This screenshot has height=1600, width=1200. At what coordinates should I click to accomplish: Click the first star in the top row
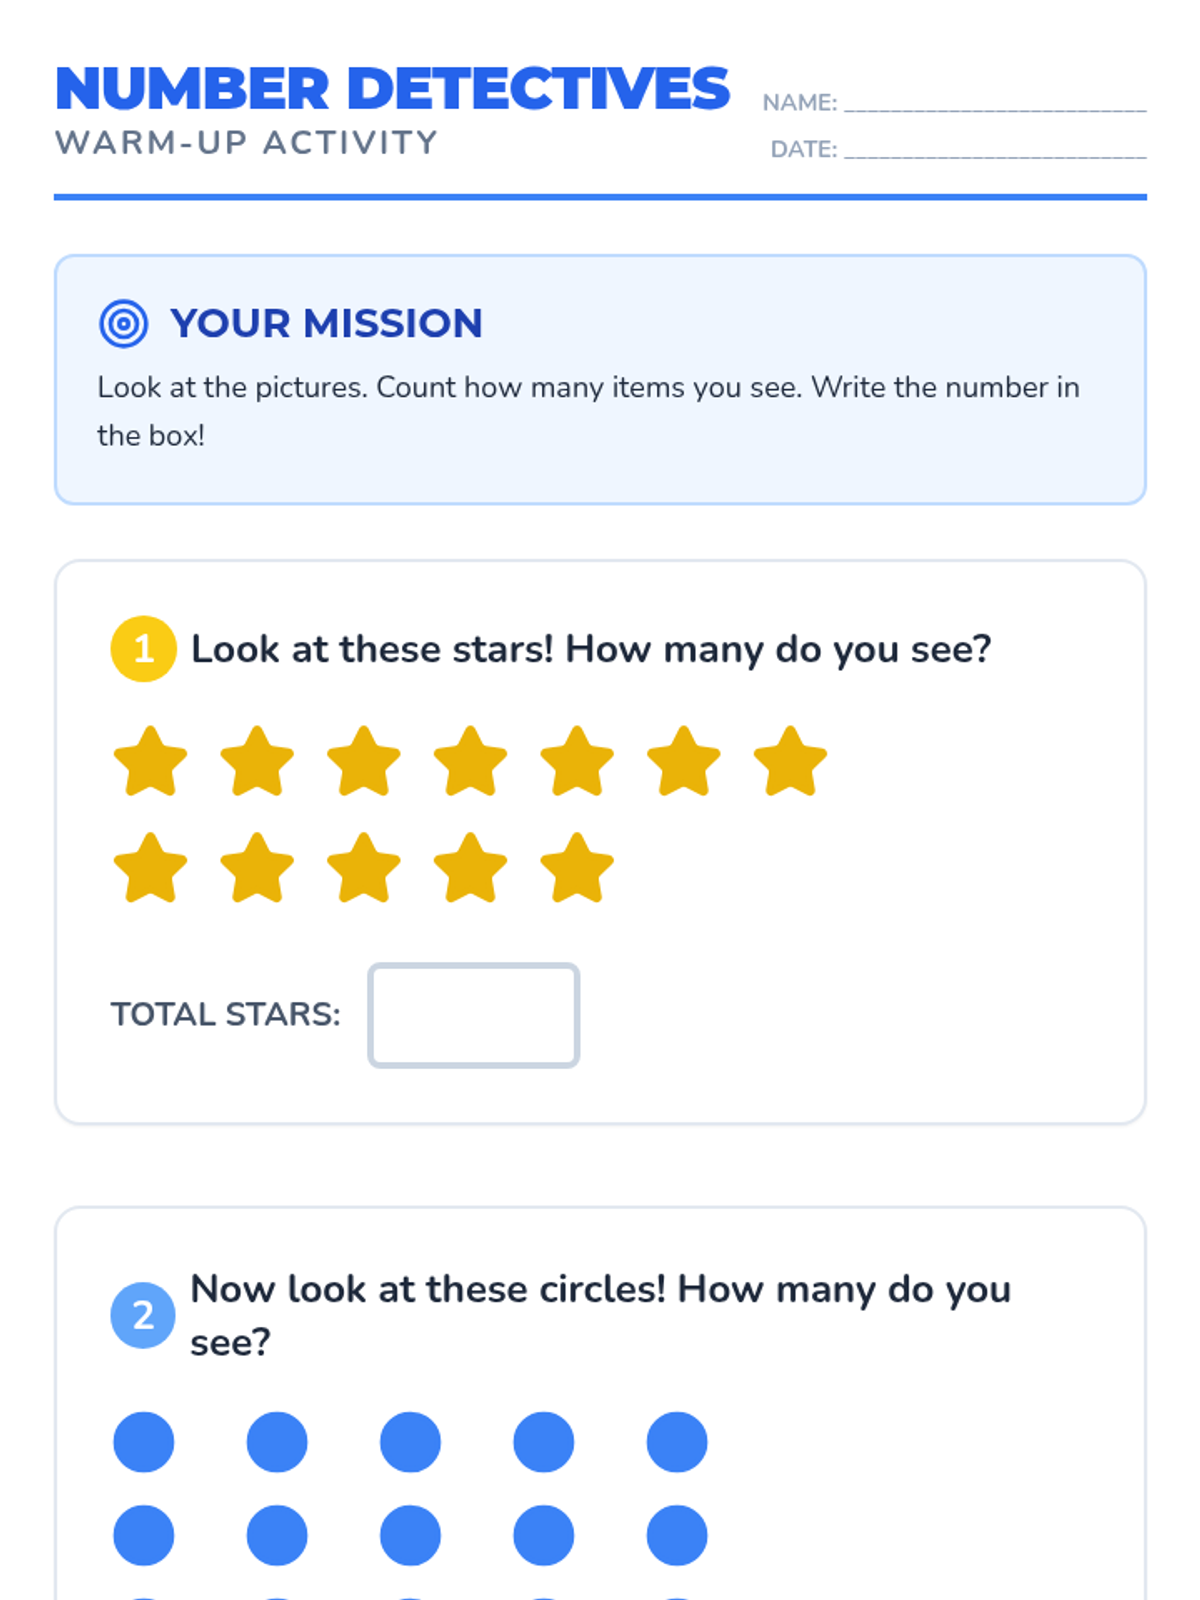point(151,762)
